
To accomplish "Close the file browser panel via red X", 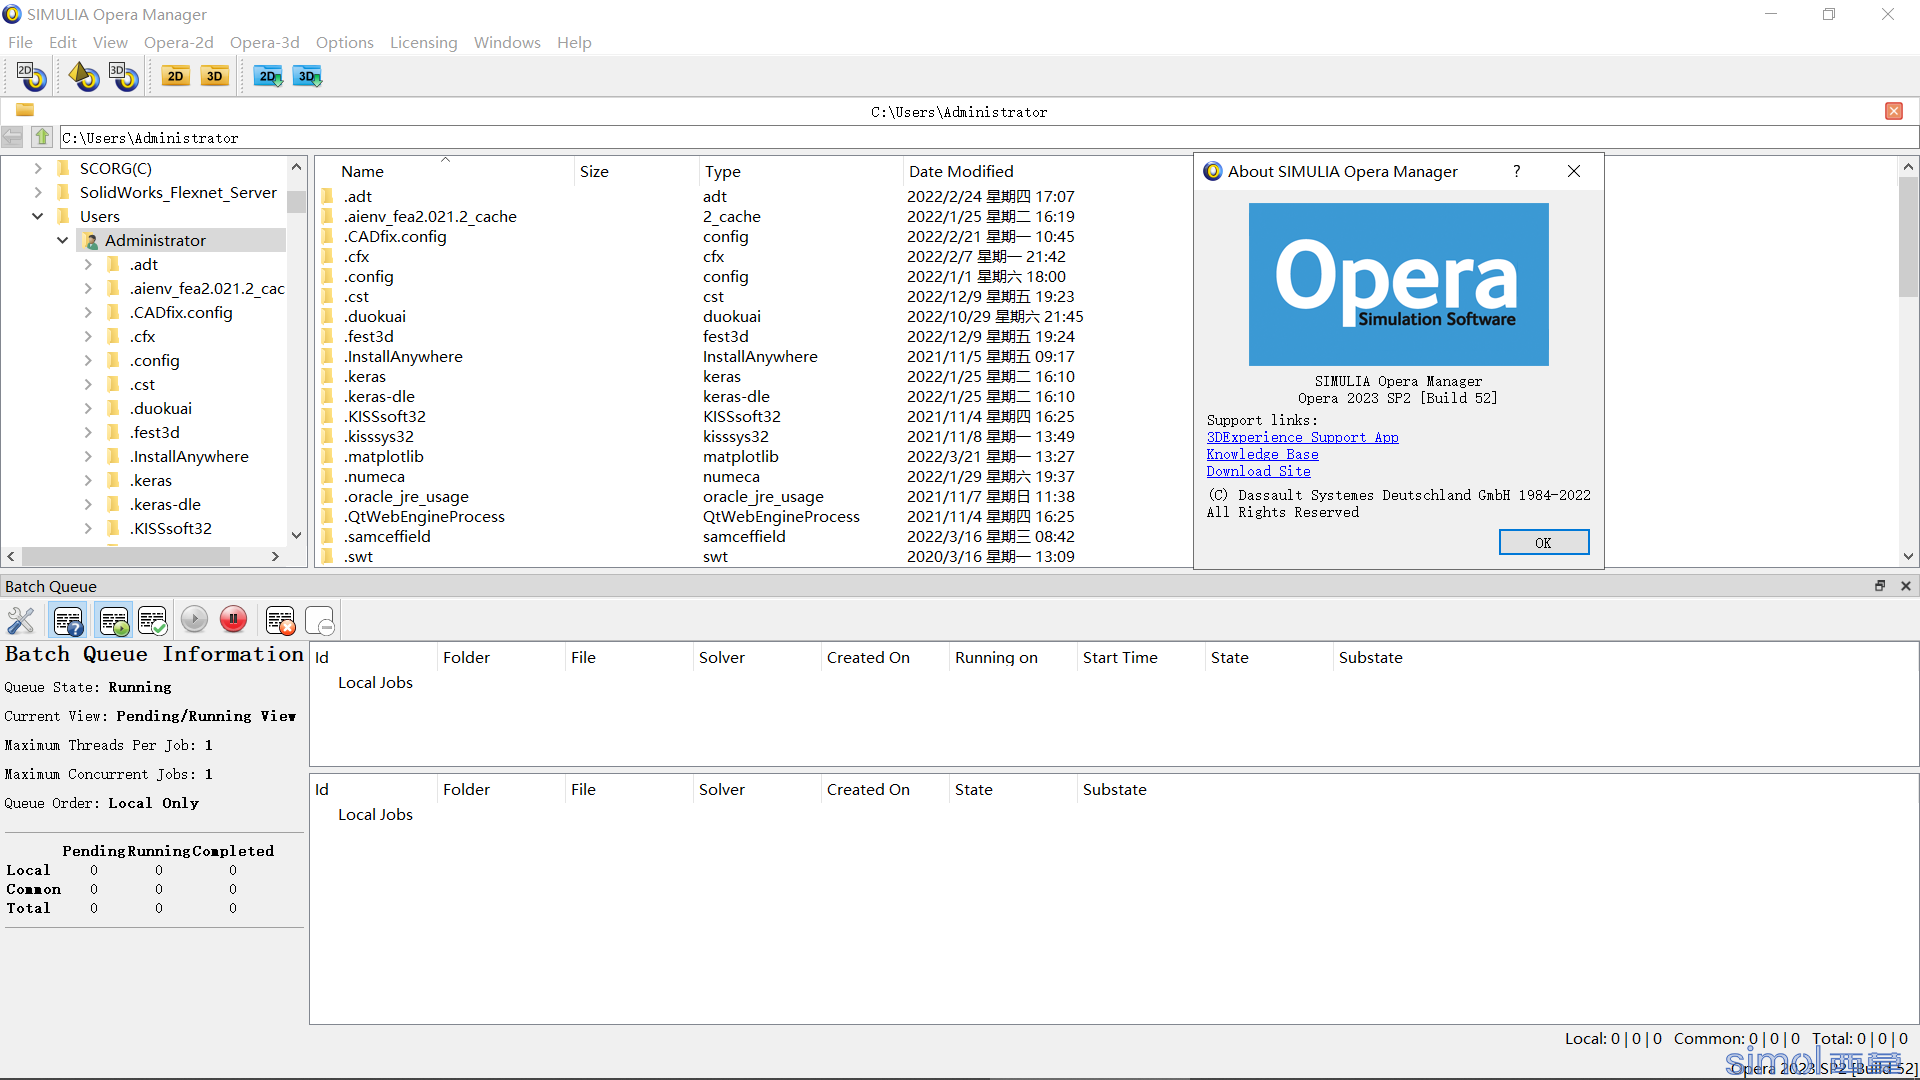I will (1894, 111).
